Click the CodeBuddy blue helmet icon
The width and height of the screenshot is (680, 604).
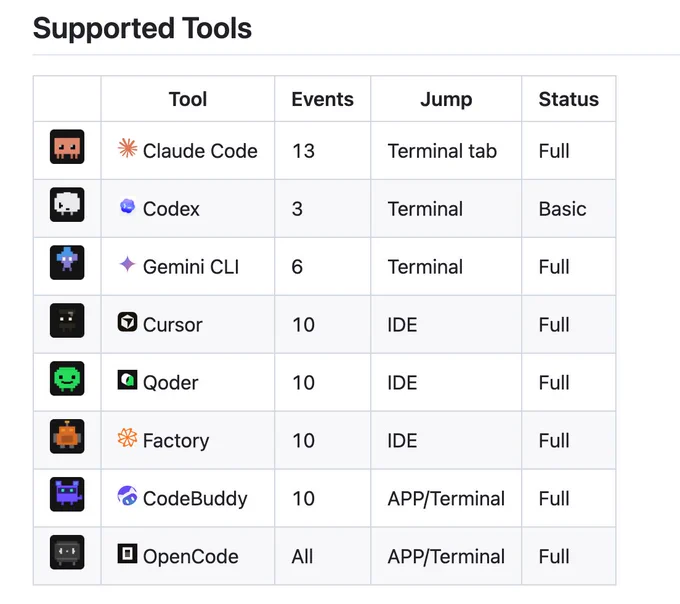127,496
